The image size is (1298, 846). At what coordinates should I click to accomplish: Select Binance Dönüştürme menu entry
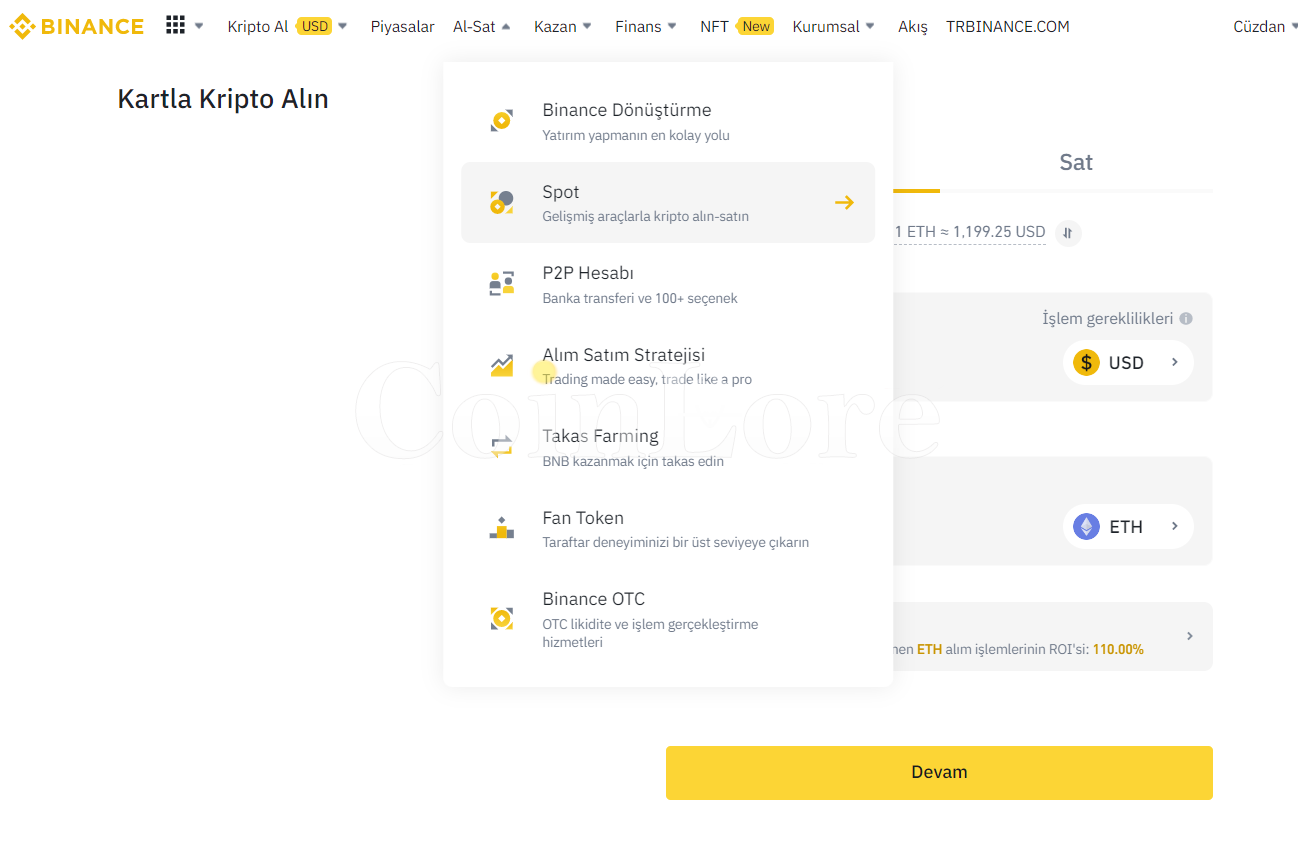[668, 121]
